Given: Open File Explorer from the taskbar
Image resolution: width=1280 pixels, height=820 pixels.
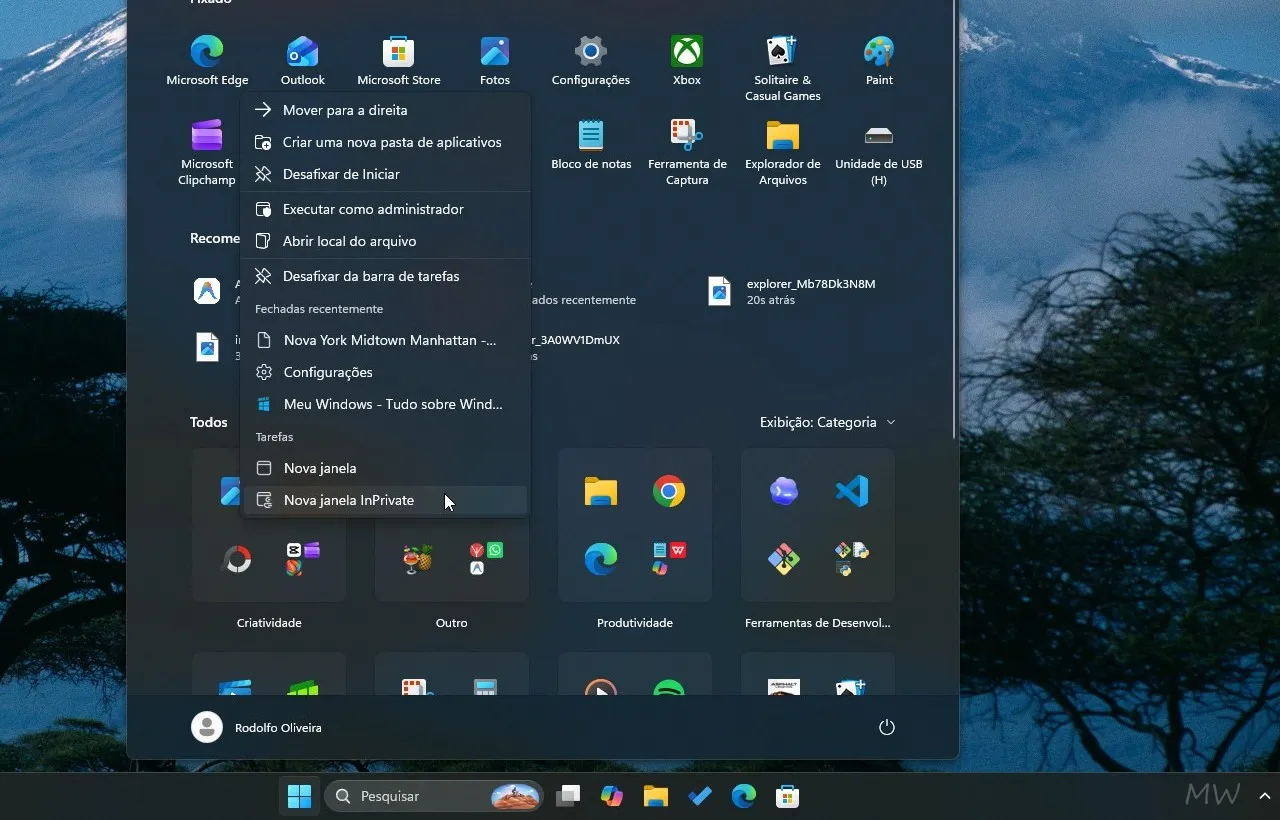Looking at the screenshot, I should point(656,796).
